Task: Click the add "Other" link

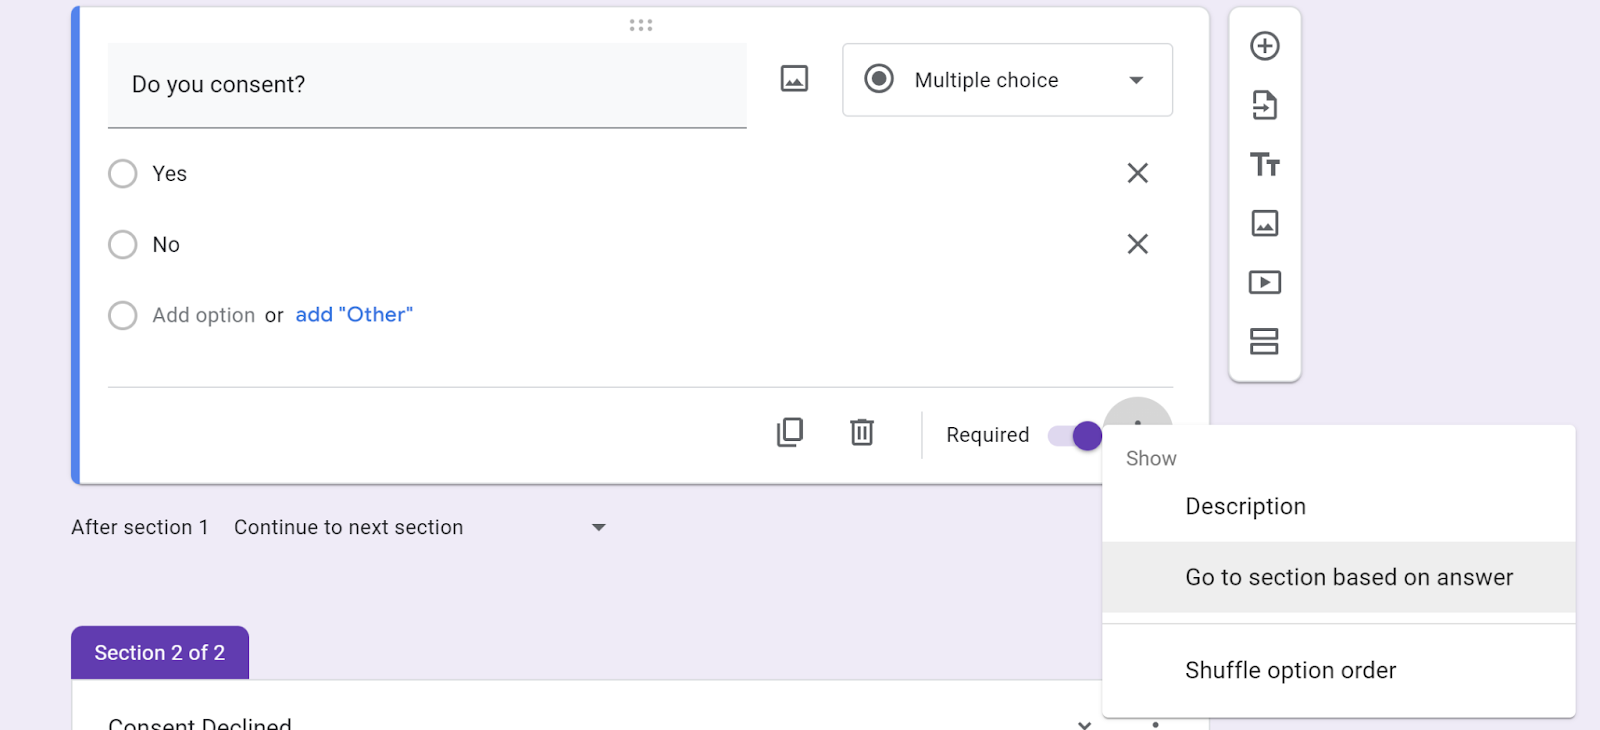Action: click(354, 315)
